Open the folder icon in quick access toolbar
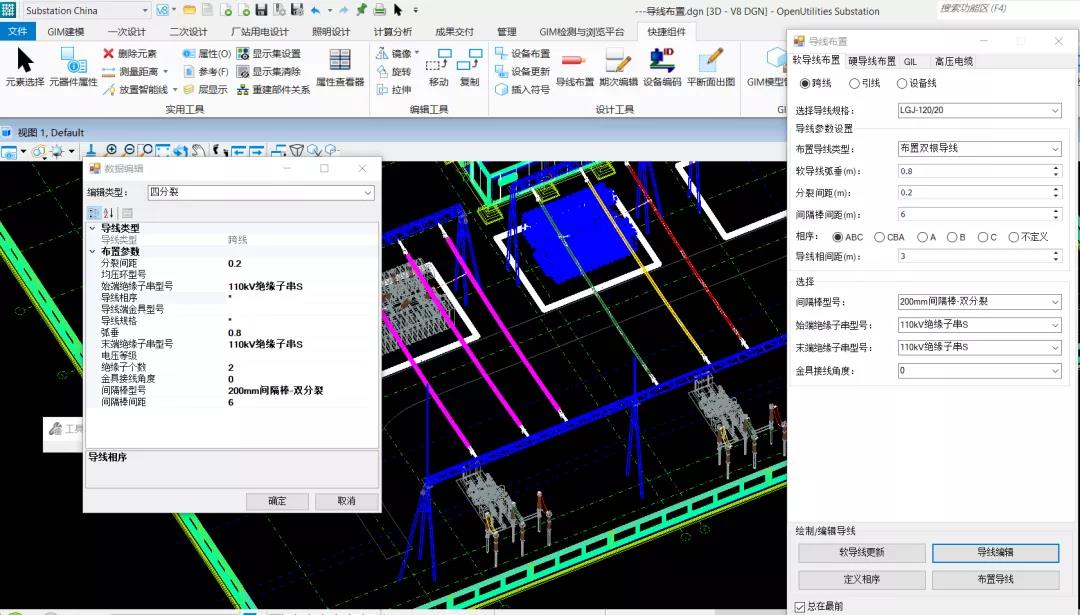This screenshot has width=1080, height=615. click(x=189, y=10)
